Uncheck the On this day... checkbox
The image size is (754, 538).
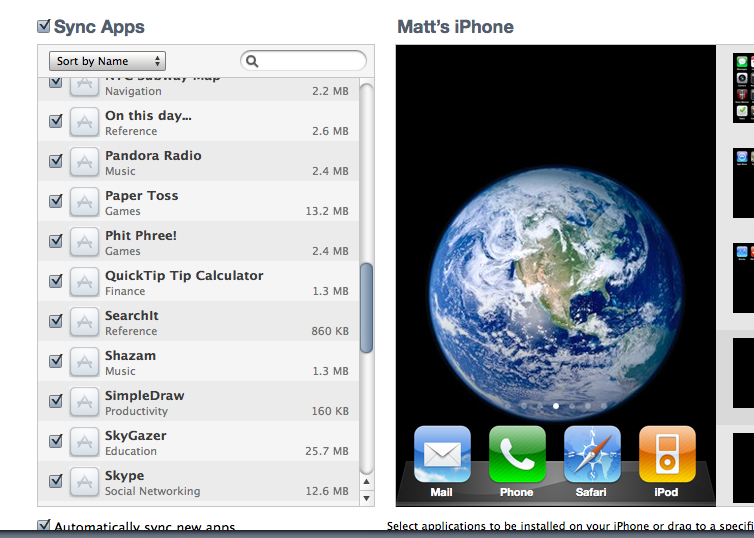coord(56,120)
